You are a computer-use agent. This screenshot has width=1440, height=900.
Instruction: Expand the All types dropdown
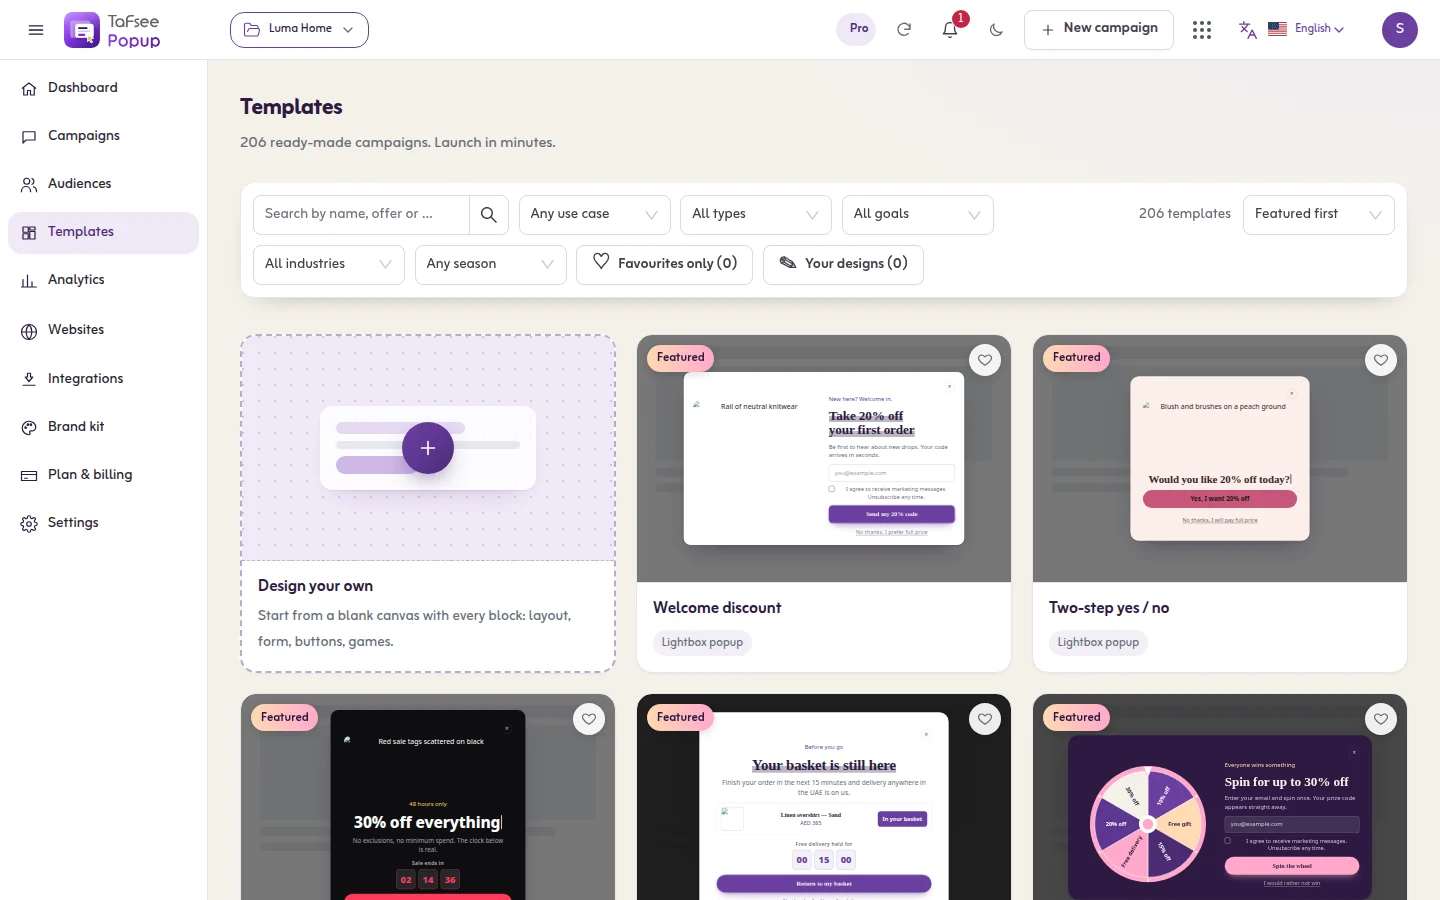756,215
